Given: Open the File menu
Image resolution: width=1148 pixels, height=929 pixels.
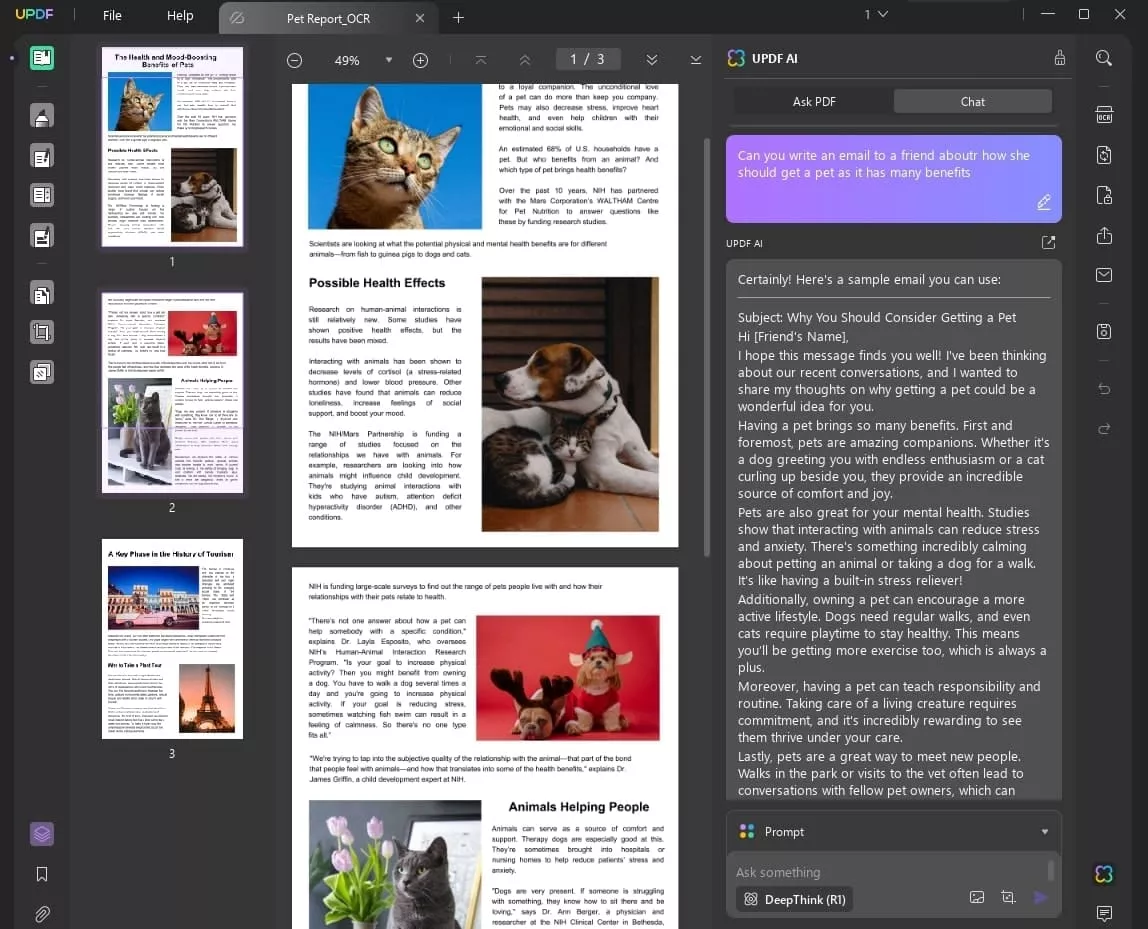Looking at the screenshot, I should [112, 16].
